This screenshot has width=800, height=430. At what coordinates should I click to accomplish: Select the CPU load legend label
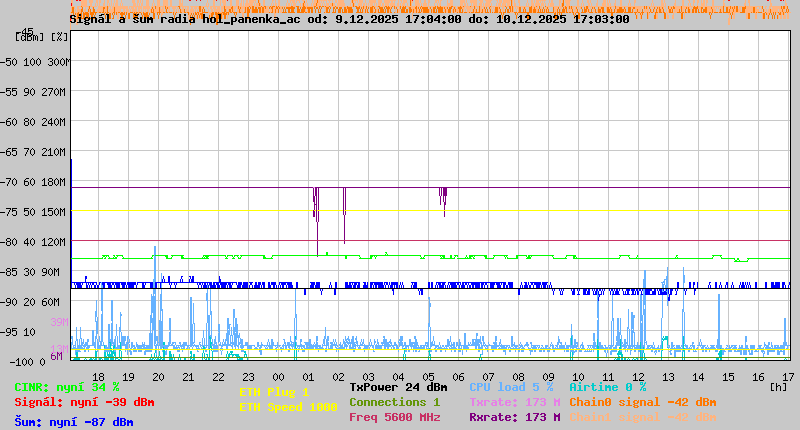pyautogui.click(x=511, y=387)
